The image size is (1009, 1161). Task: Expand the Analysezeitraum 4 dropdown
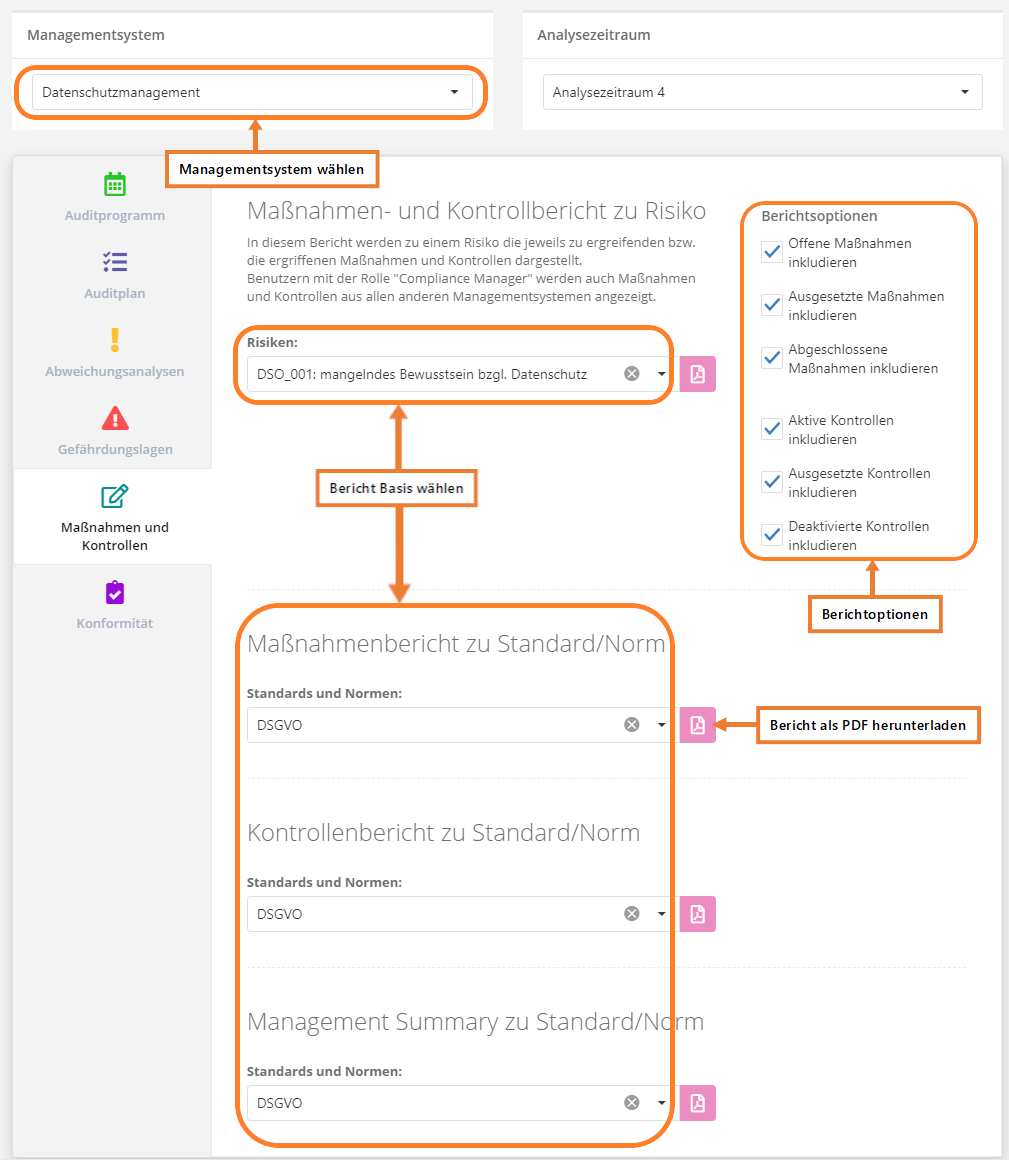point(762,92)
